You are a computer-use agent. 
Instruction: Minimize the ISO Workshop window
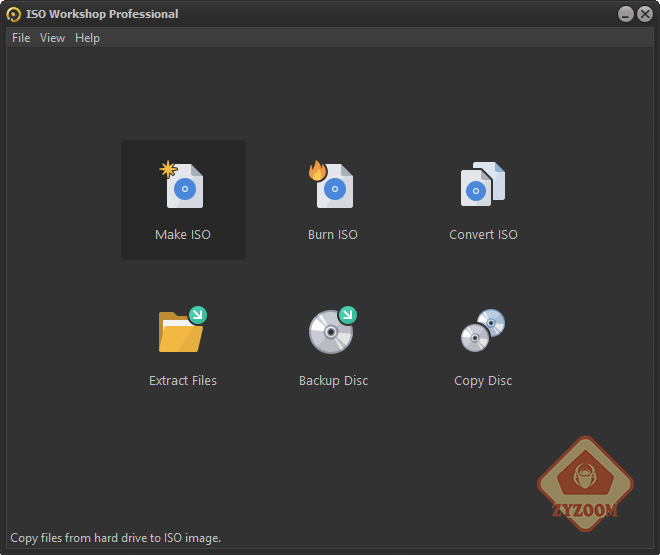625,14
